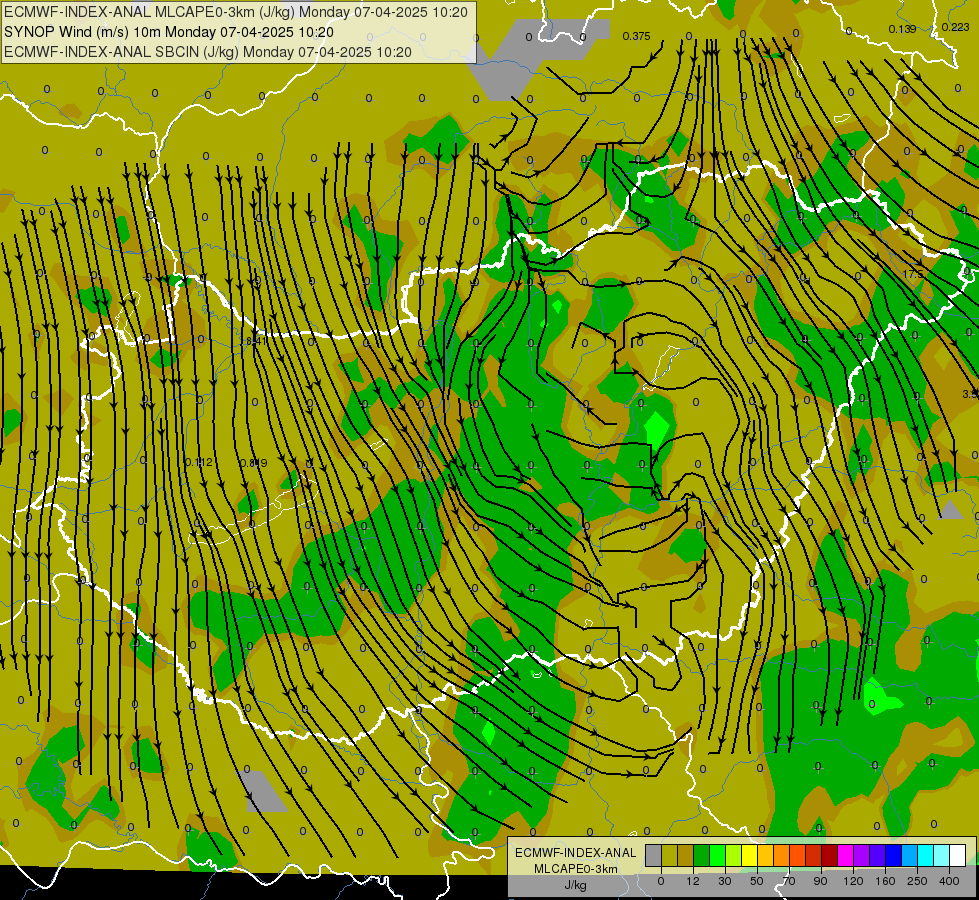The image size is (979, 900).
Task: Click the ECMWF SBCIN title line
Action: coord(208,52)
